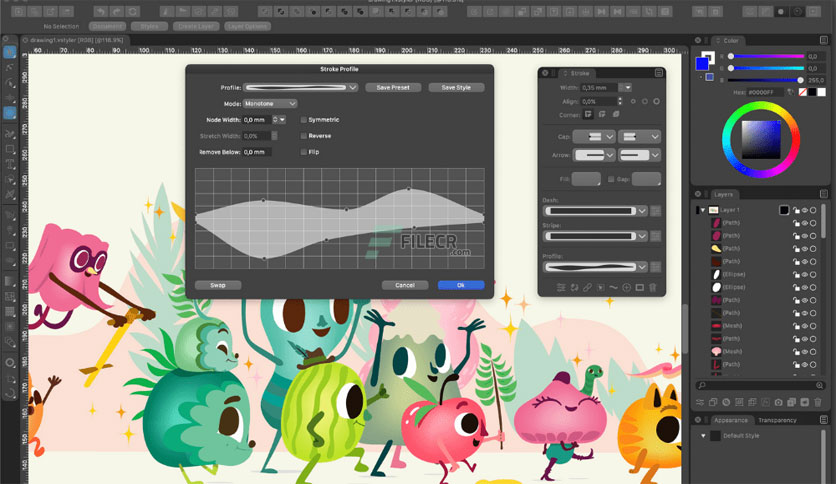
Task: Click the circled plus icon in Stroke panel
Action: [x=626, y=288]
